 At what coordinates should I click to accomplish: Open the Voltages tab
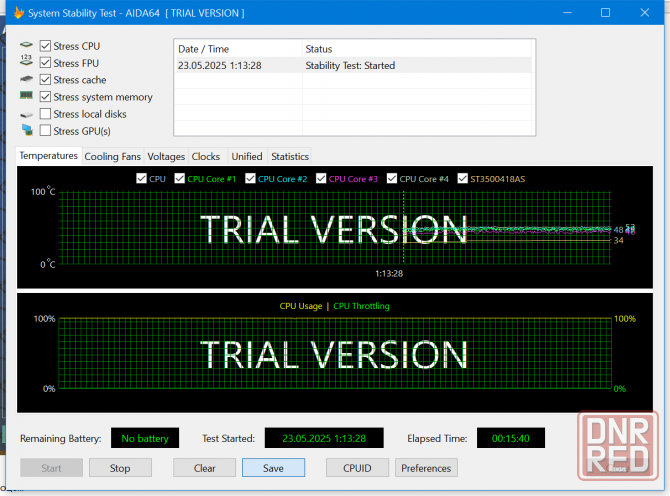tap(166, 157)
